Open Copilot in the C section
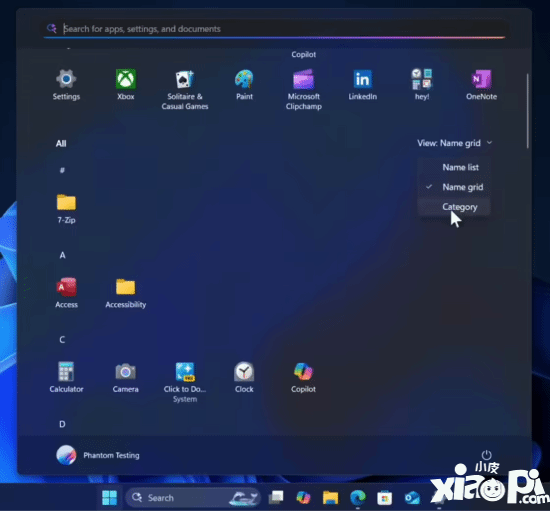Viewport: 550px width, 511px height. pos(303,377)
